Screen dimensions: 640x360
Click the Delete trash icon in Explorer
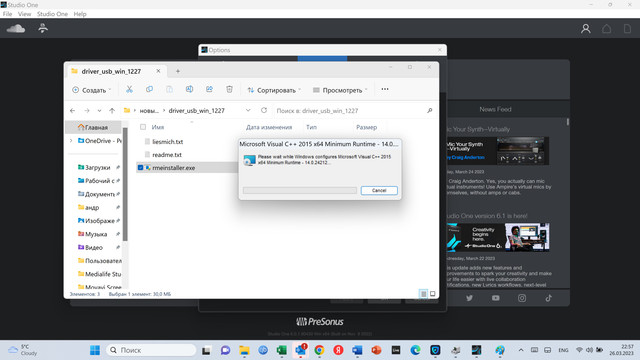[229, 89]
